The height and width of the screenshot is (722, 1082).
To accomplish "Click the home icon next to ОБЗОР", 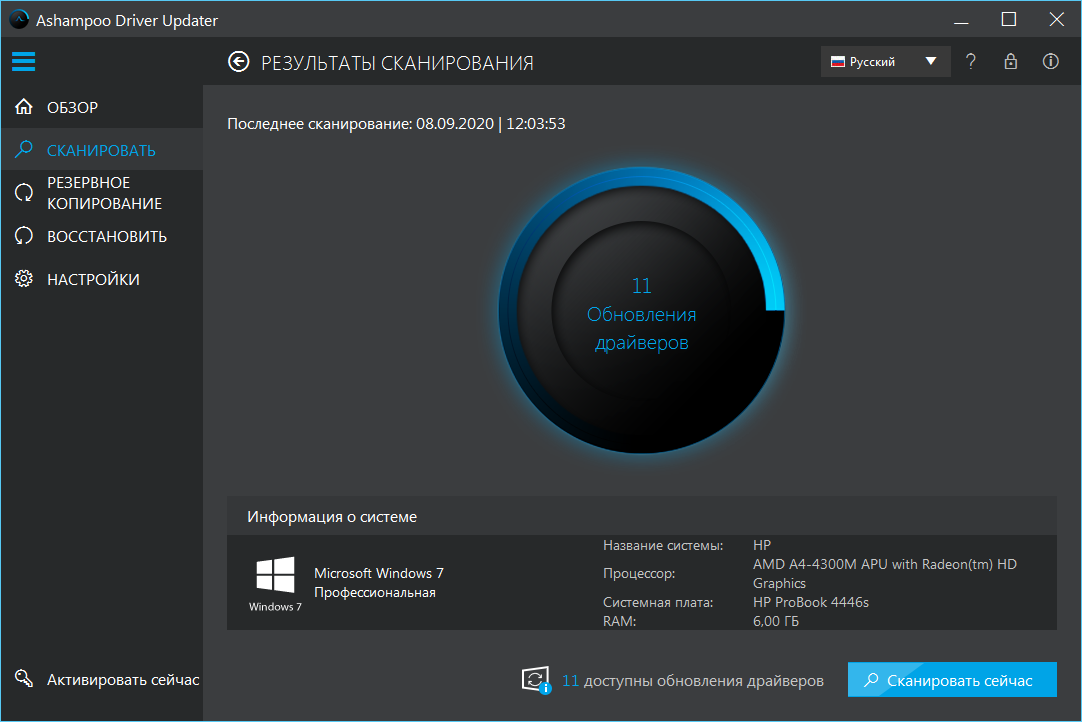I will (24, 107).
